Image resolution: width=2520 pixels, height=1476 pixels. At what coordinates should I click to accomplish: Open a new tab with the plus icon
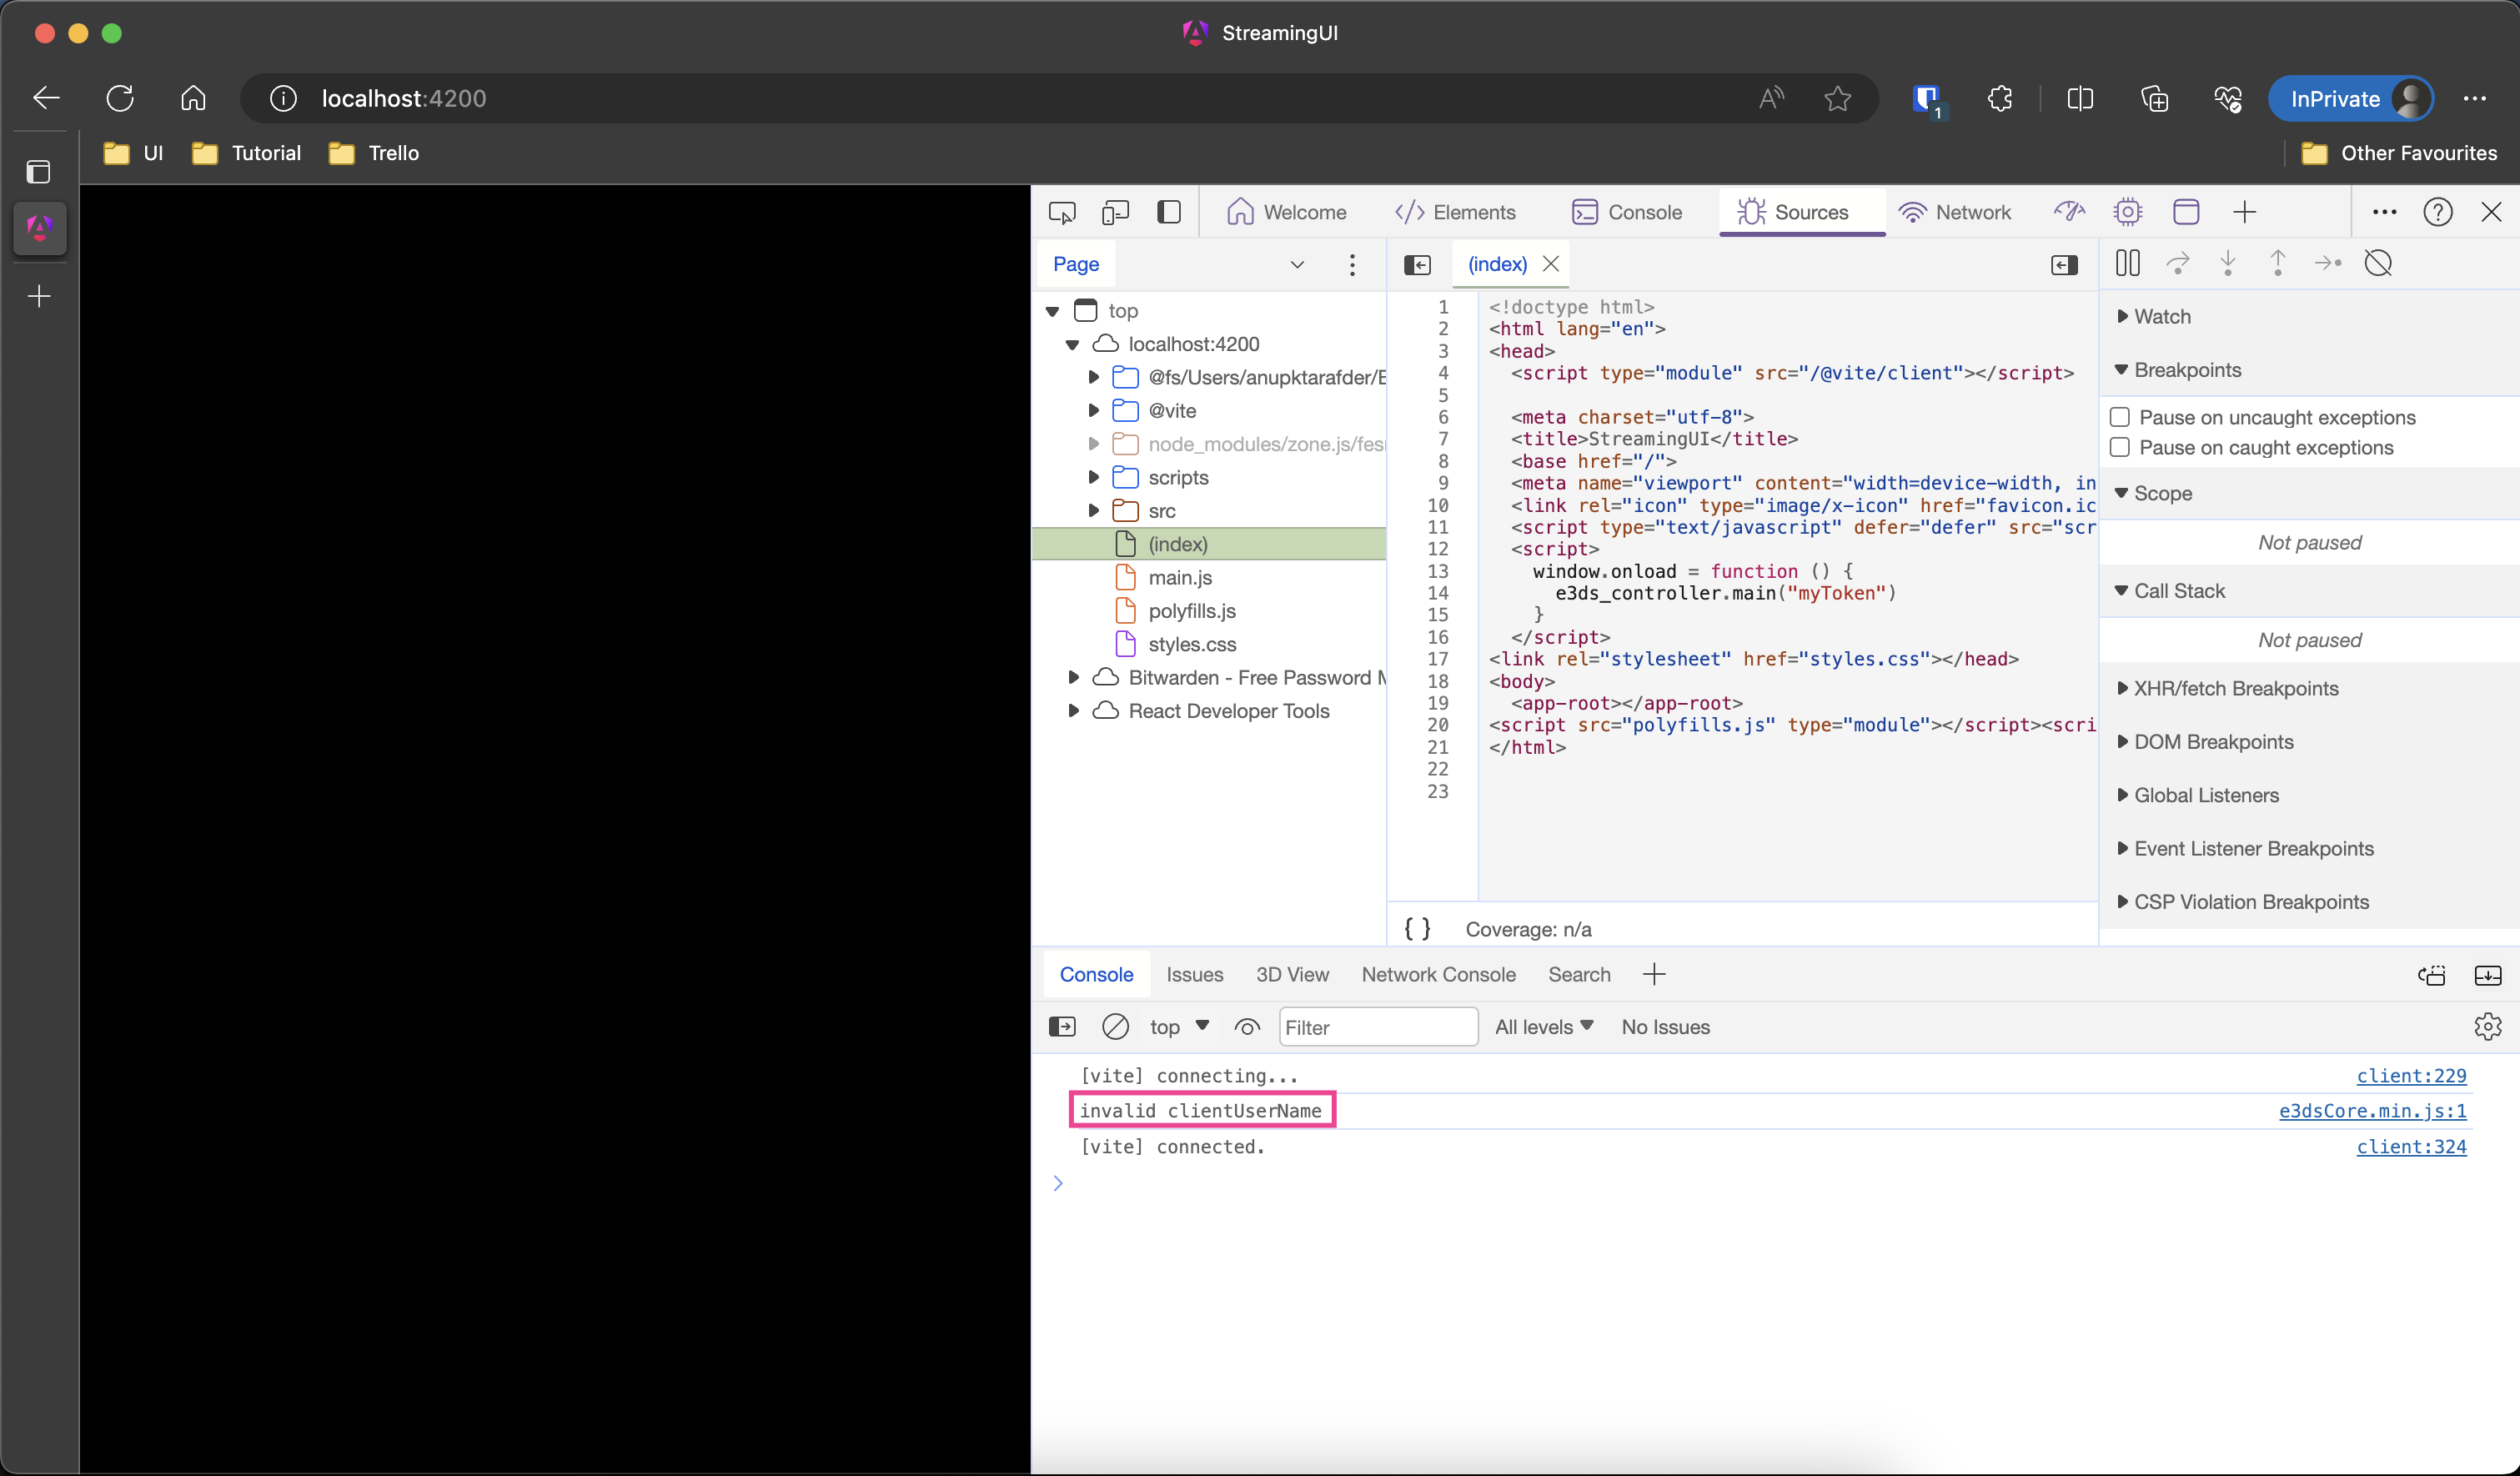tap(39, 296)
